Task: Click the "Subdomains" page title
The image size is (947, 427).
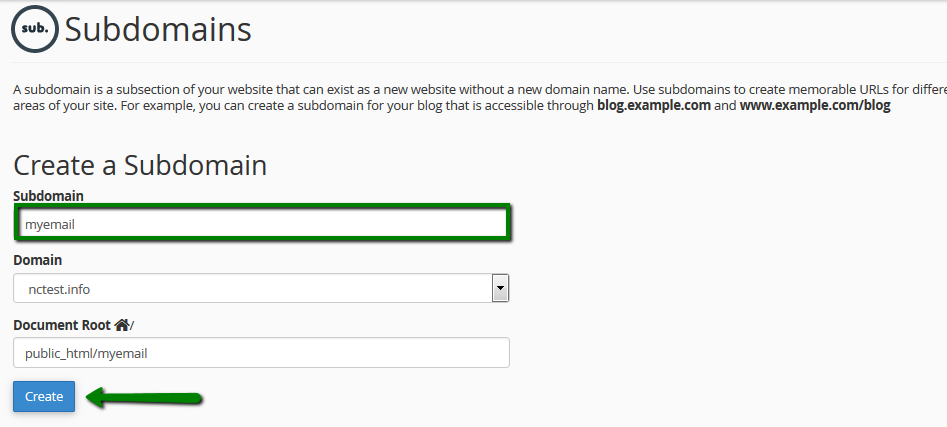Action: click(x=158, y=29)
